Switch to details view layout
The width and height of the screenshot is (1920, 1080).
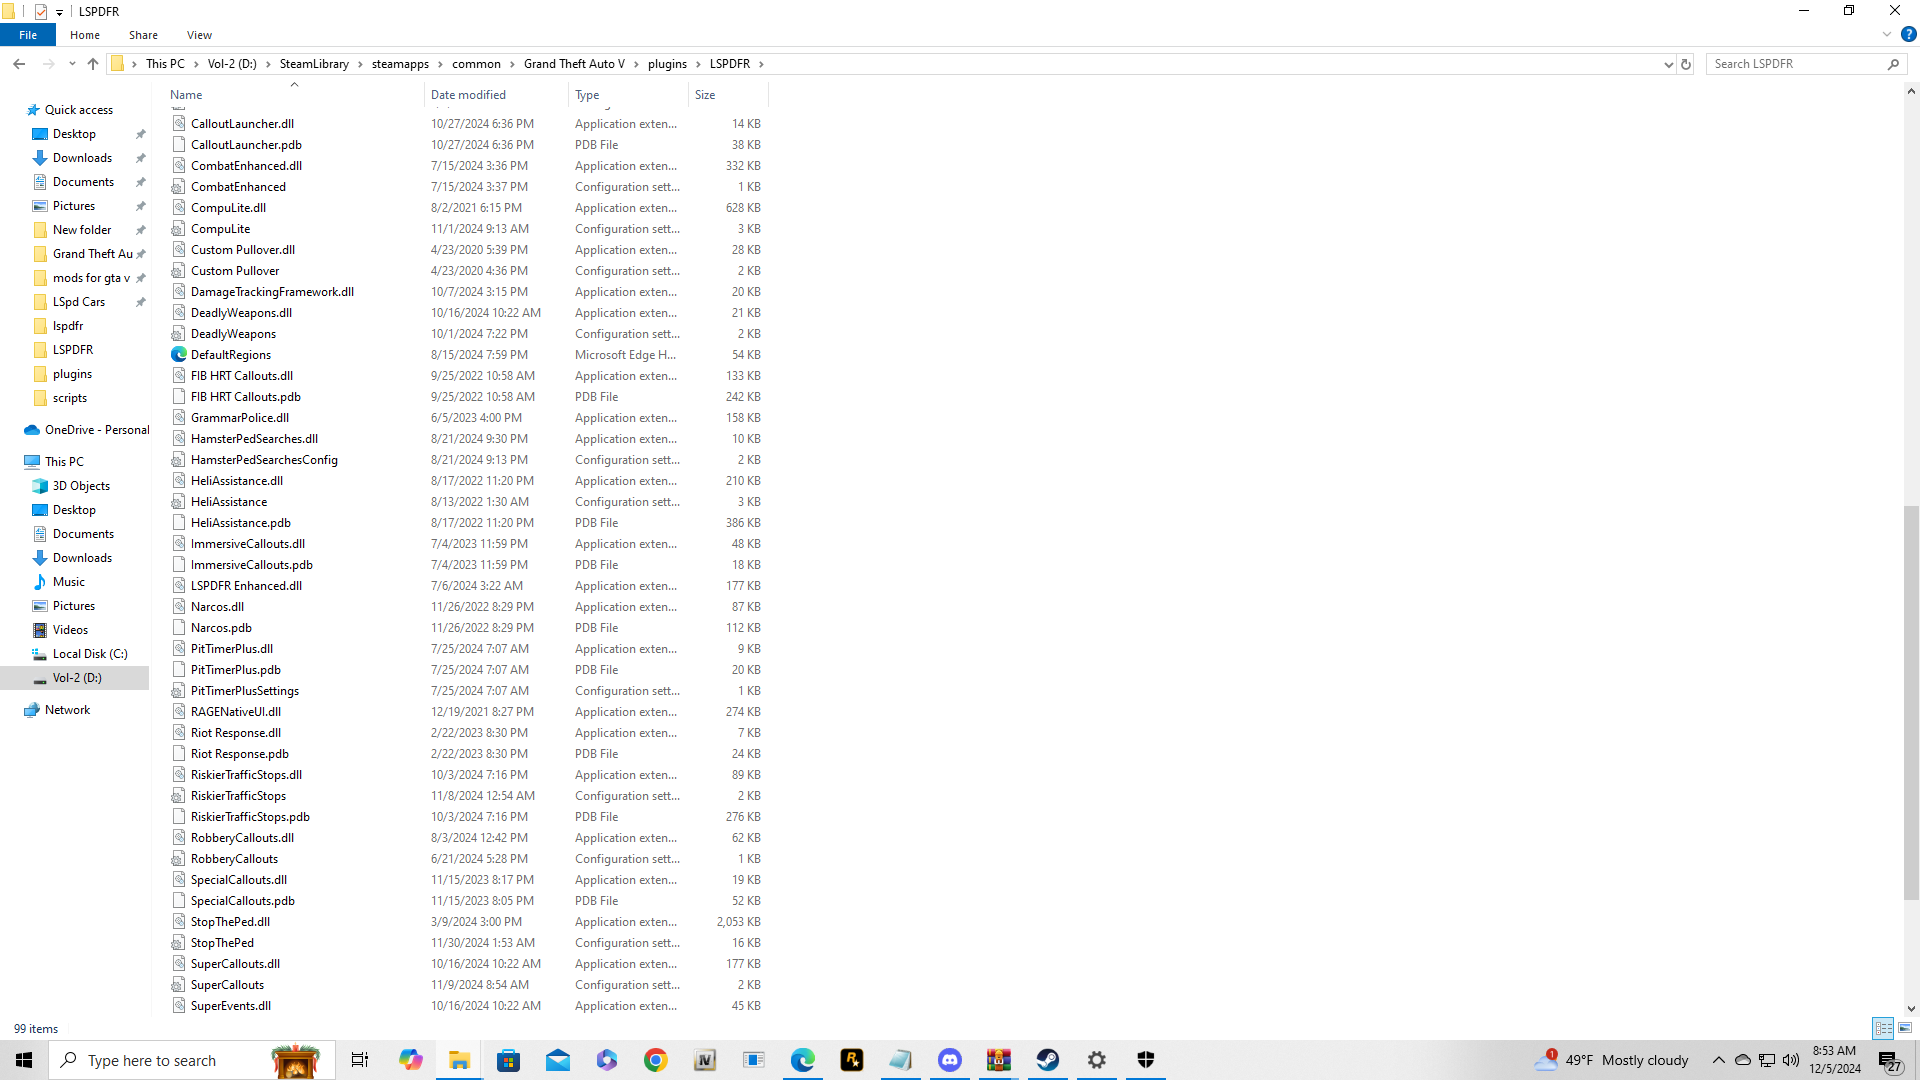(x=1883, y=1028)
